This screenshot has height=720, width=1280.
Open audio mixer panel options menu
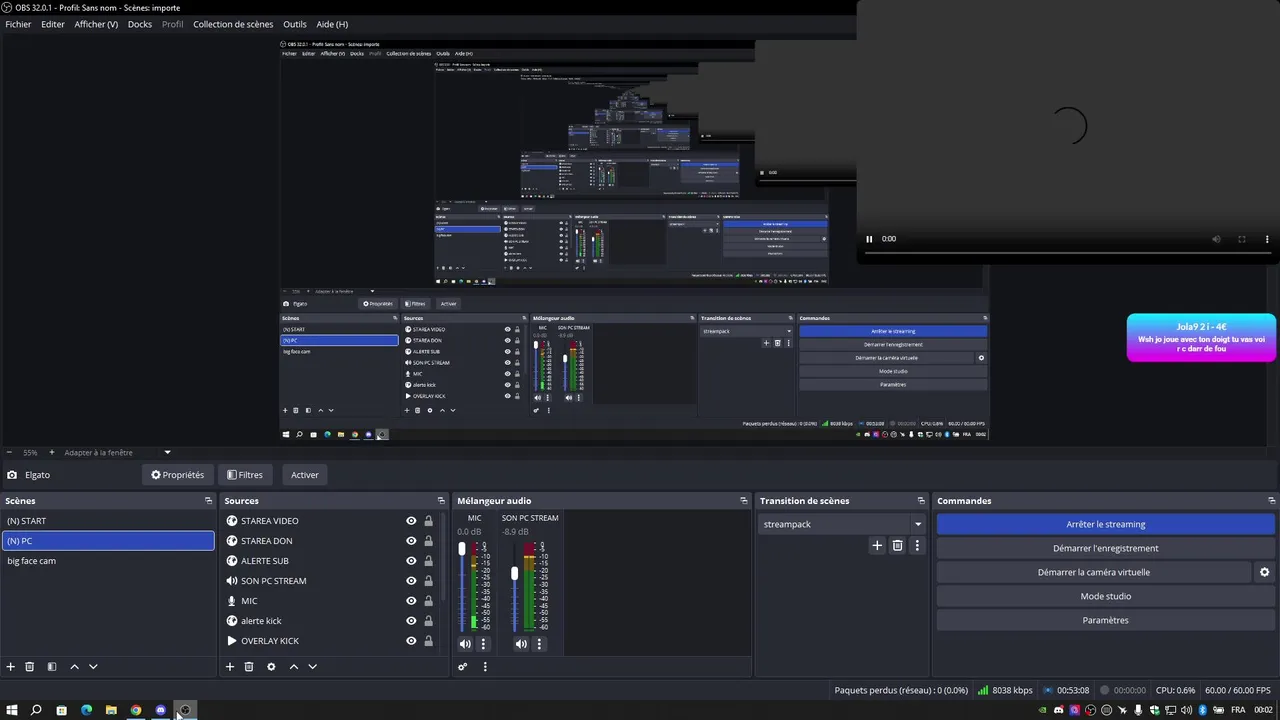(x=485, y=667)
